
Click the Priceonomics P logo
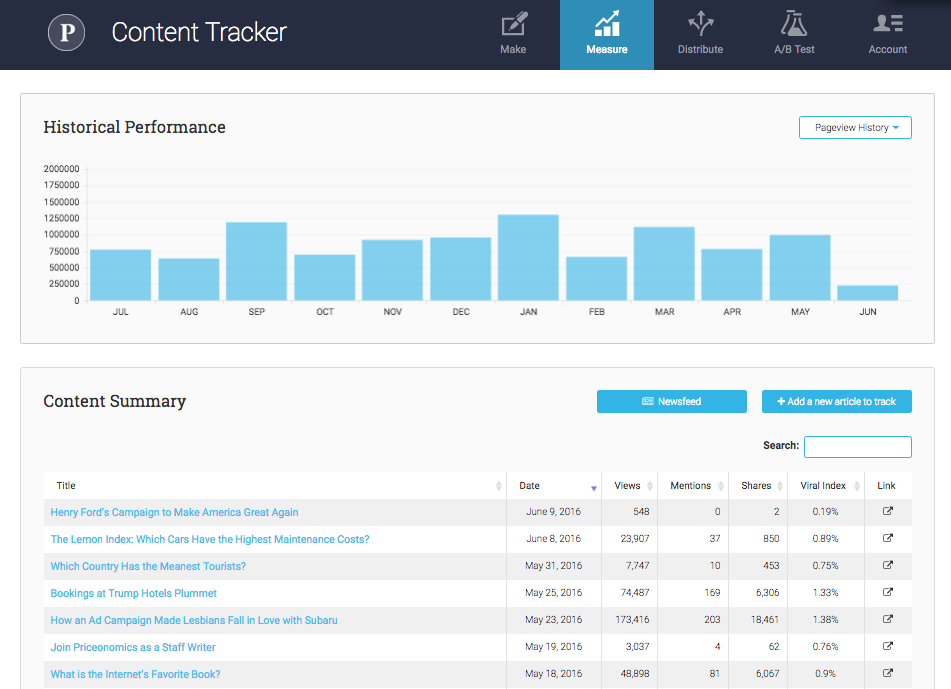pyautogui.click(x=66, y=32)
